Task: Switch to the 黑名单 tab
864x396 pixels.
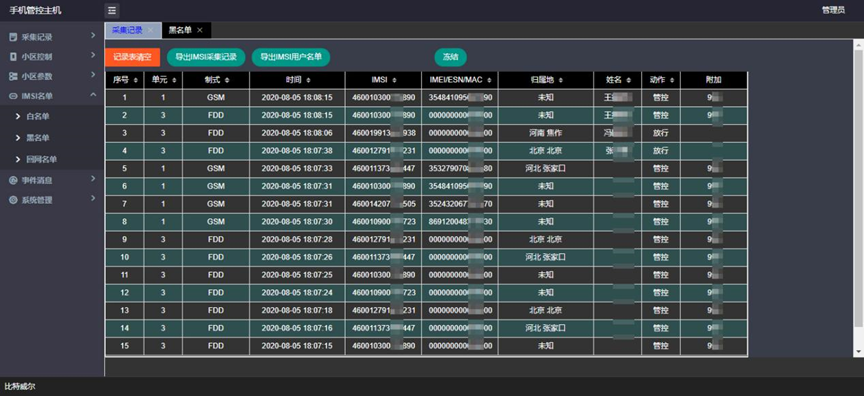Action: (180, 30)
